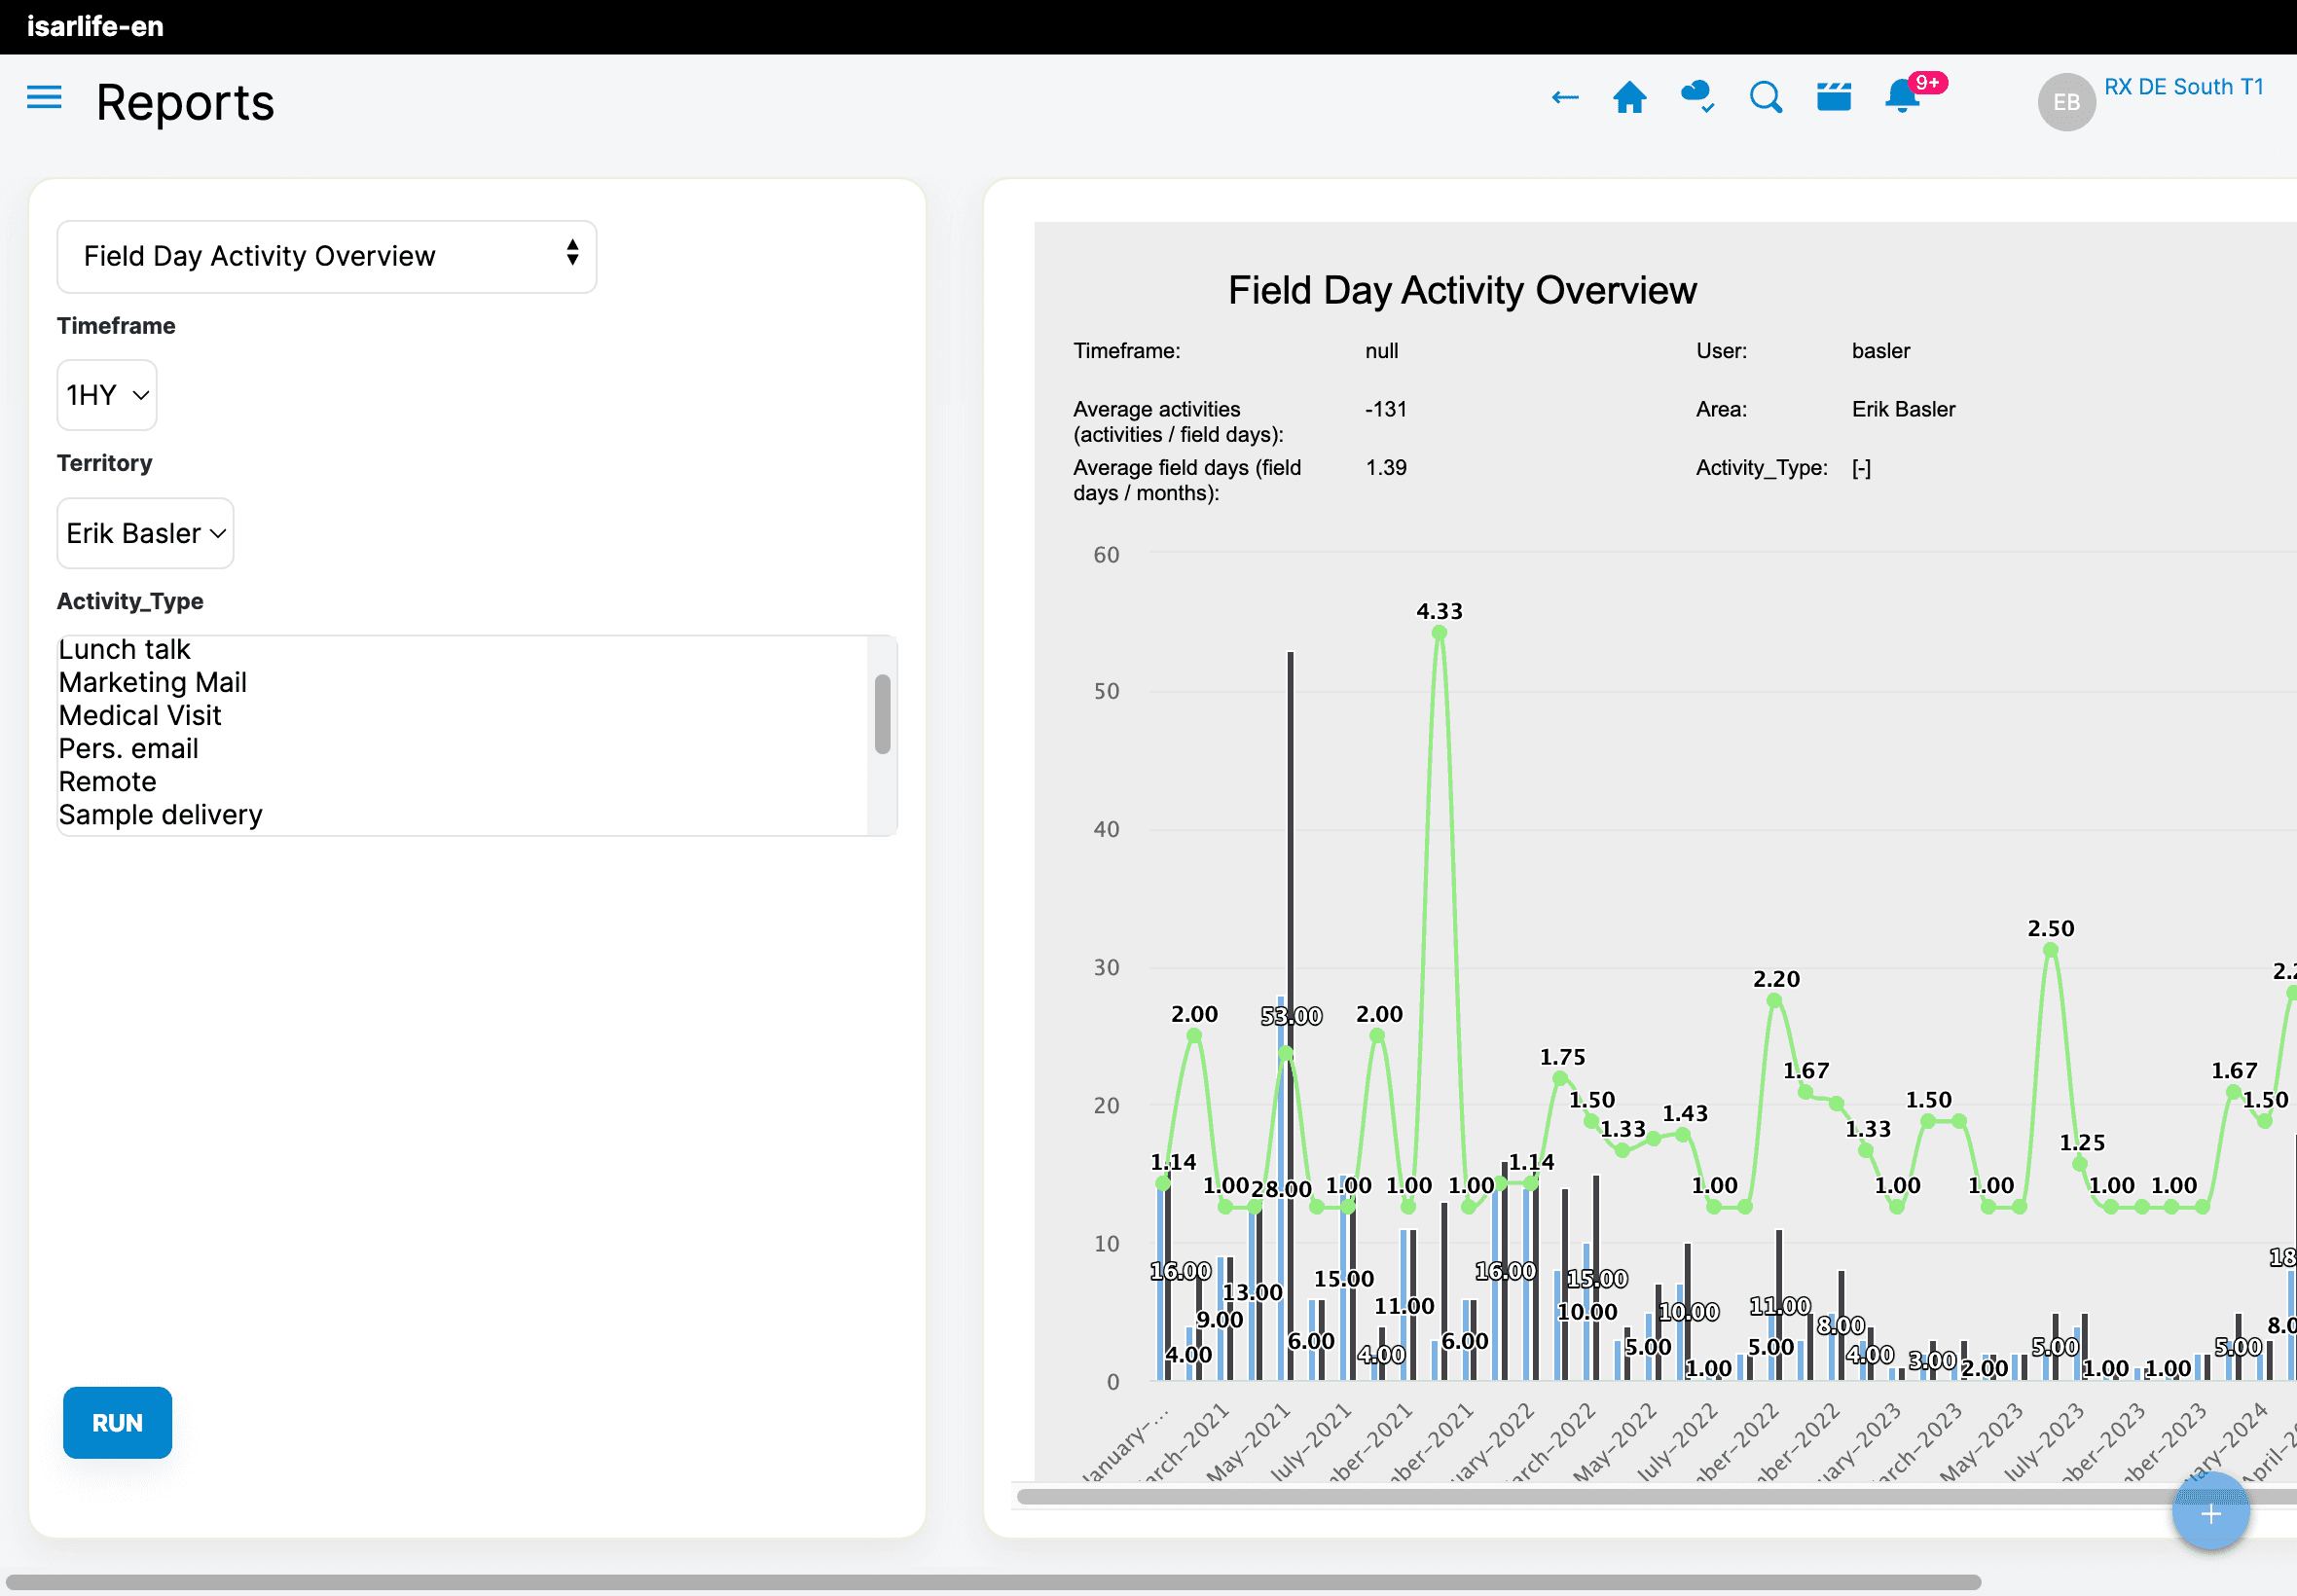Go to home via house icon
Viewport: 2297px width, 1596px height.
point(1630,98)
